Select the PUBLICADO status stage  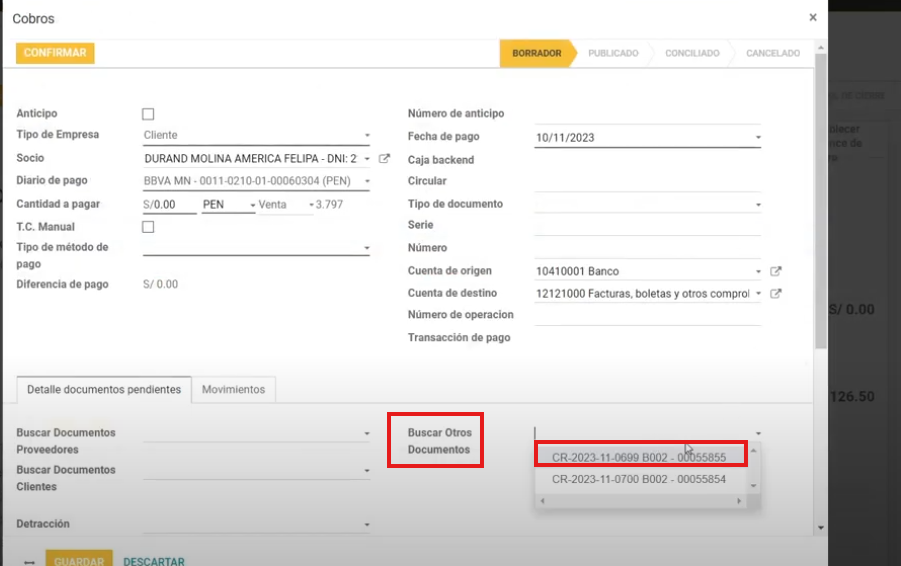tap(613, 53)
